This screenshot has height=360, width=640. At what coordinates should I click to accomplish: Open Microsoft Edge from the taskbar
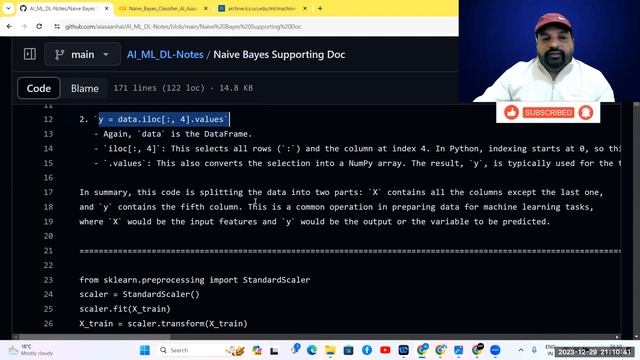coord(312,350)
